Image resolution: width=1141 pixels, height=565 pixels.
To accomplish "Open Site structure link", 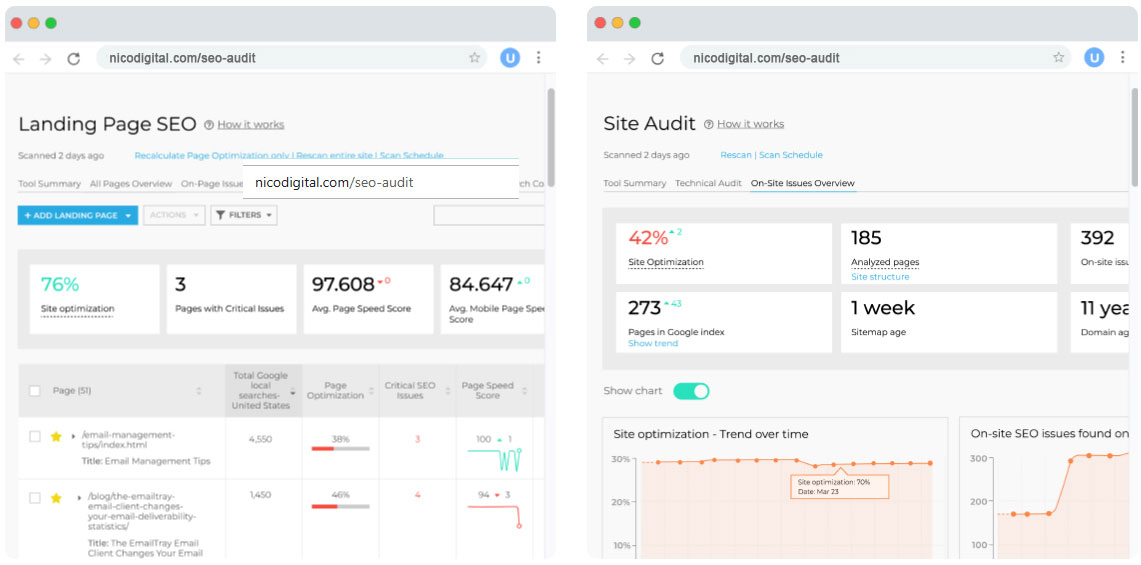I will click(880, 277).
